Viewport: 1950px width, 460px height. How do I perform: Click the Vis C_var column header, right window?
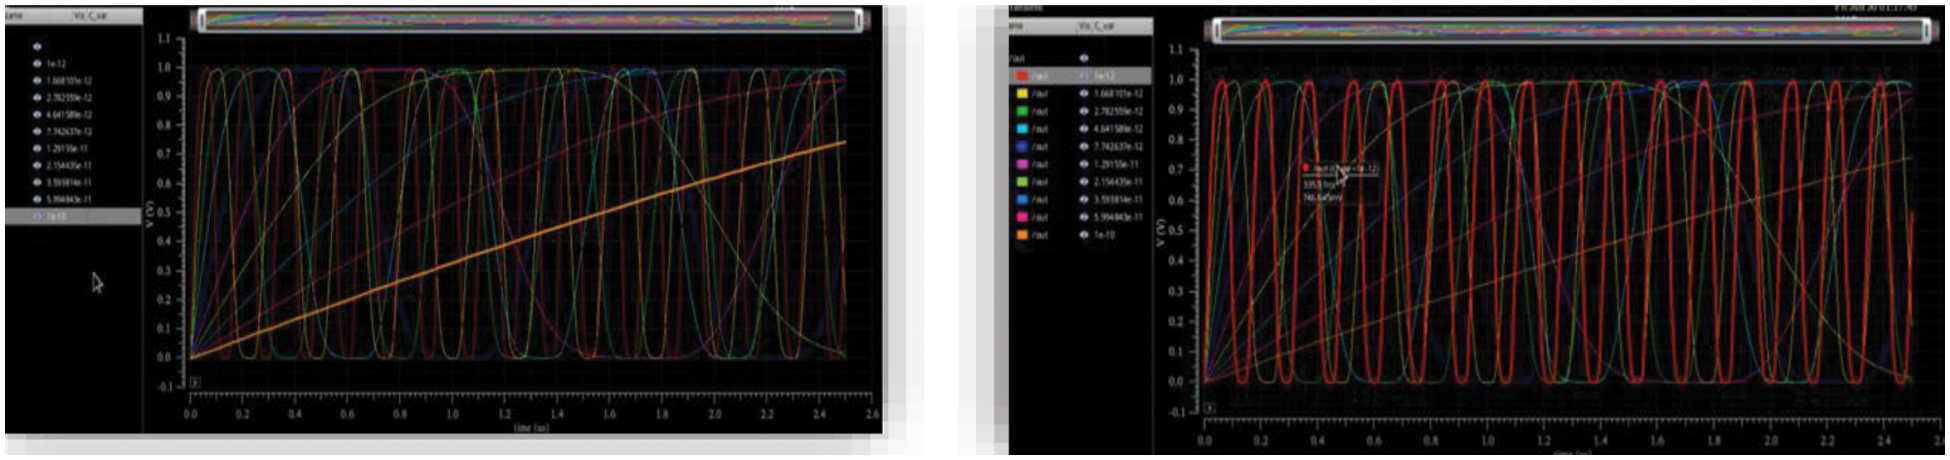pyautogui.click(x=1100, y=26)
